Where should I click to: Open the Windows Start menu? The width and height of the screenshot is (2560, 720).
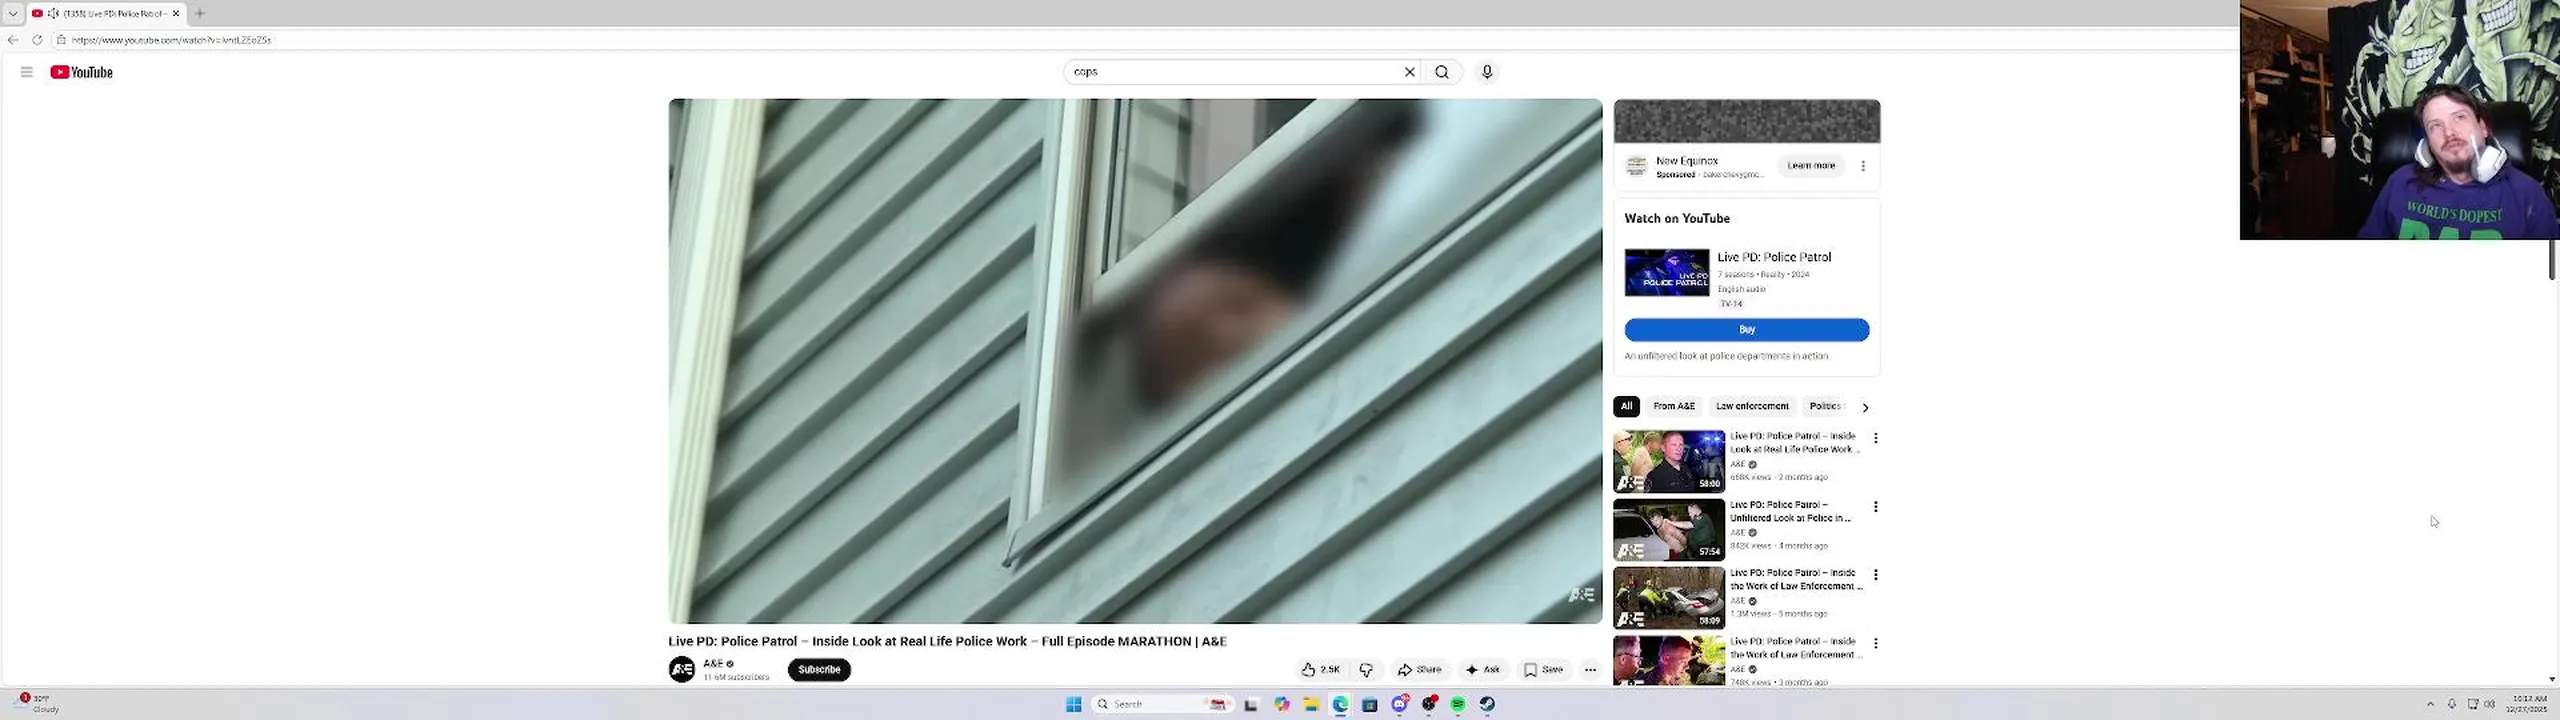[1074, 704]
